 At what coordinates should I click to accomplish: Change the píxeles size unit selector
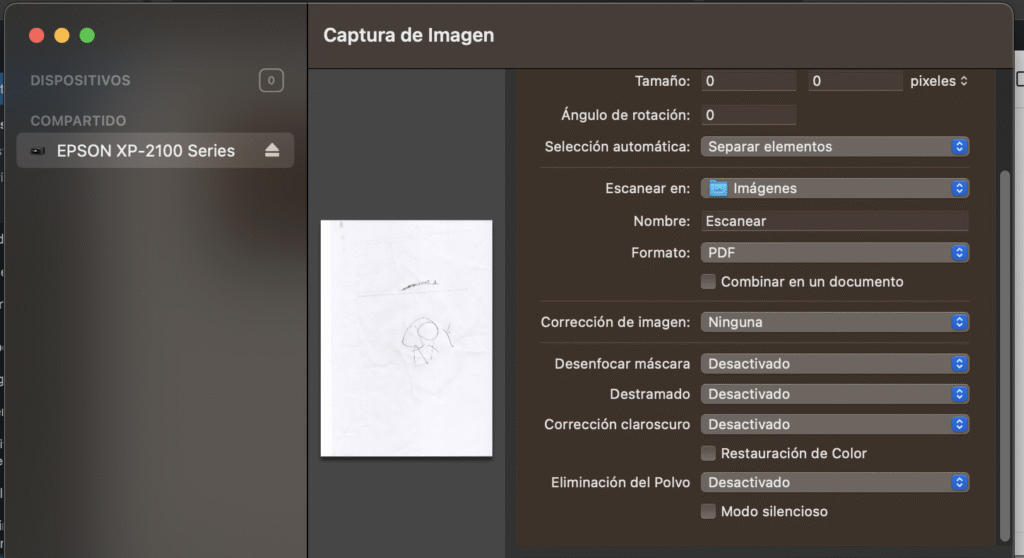coord(938,81)
